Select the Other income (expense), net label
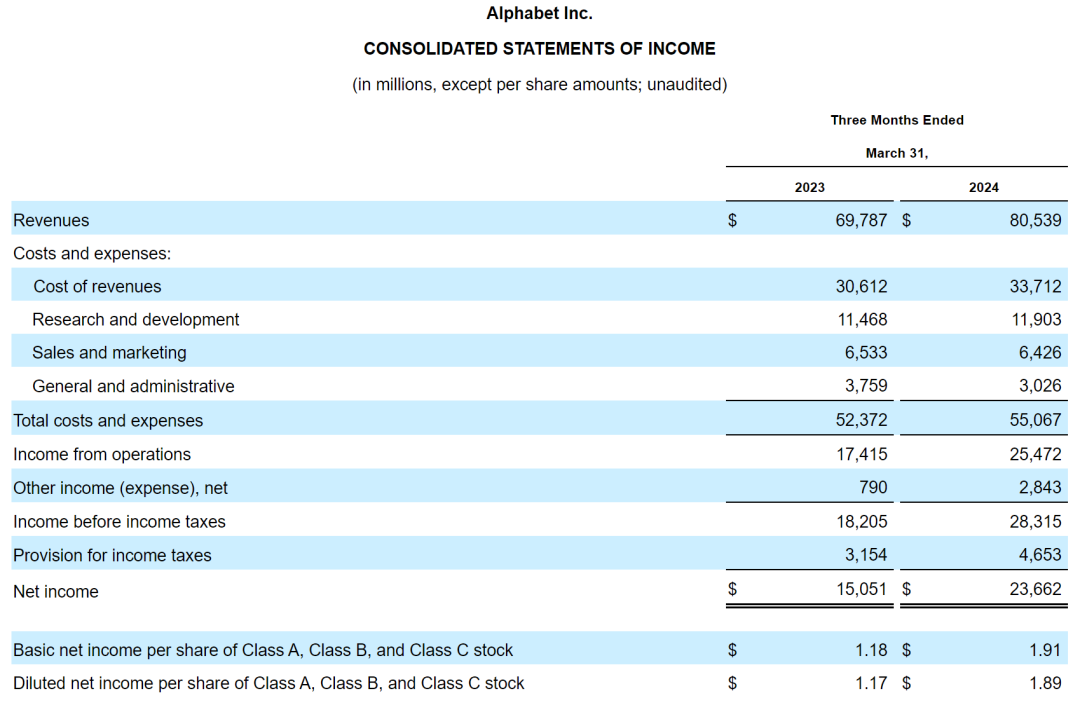The height and width of the screenshot is (705, 1080). [120, 488]
